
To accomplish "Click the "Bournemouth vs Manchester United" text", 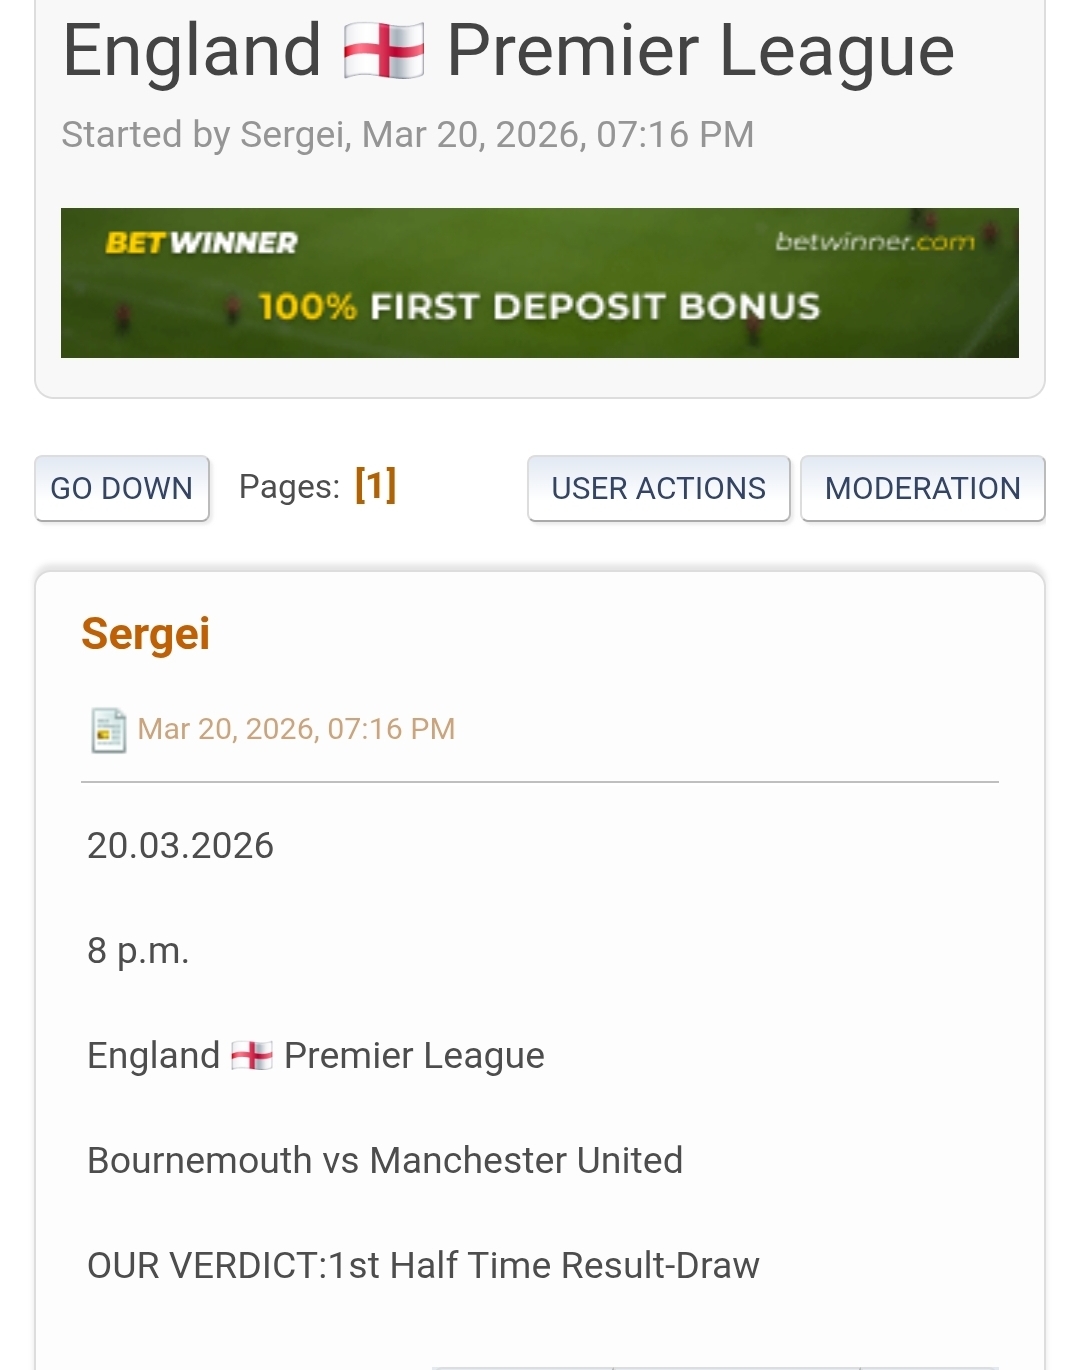I will 385,1161.
